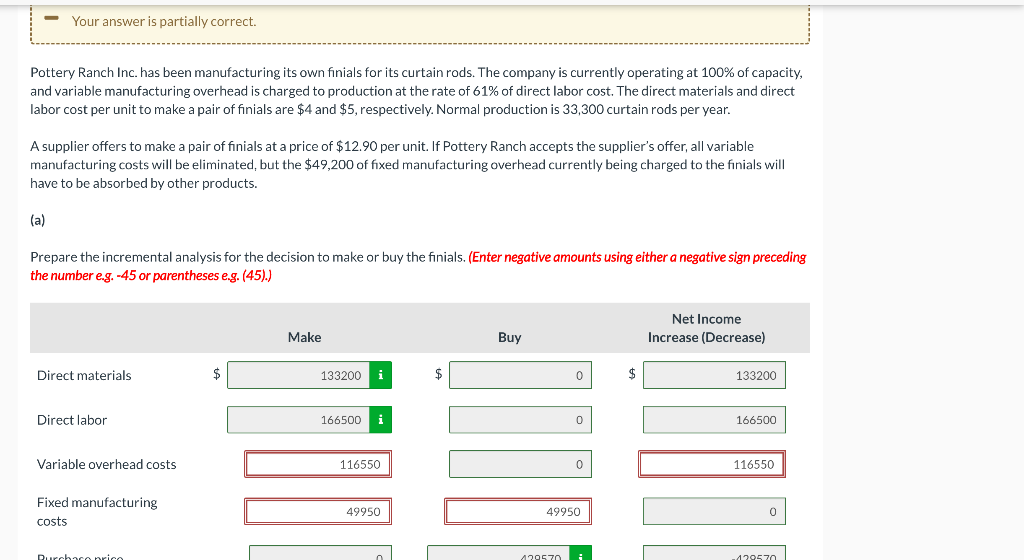This screenshot has height=560, width=1024.
Task: Click the 'Your answer is partially correct.' message
Action: click(x=164, y=22)
